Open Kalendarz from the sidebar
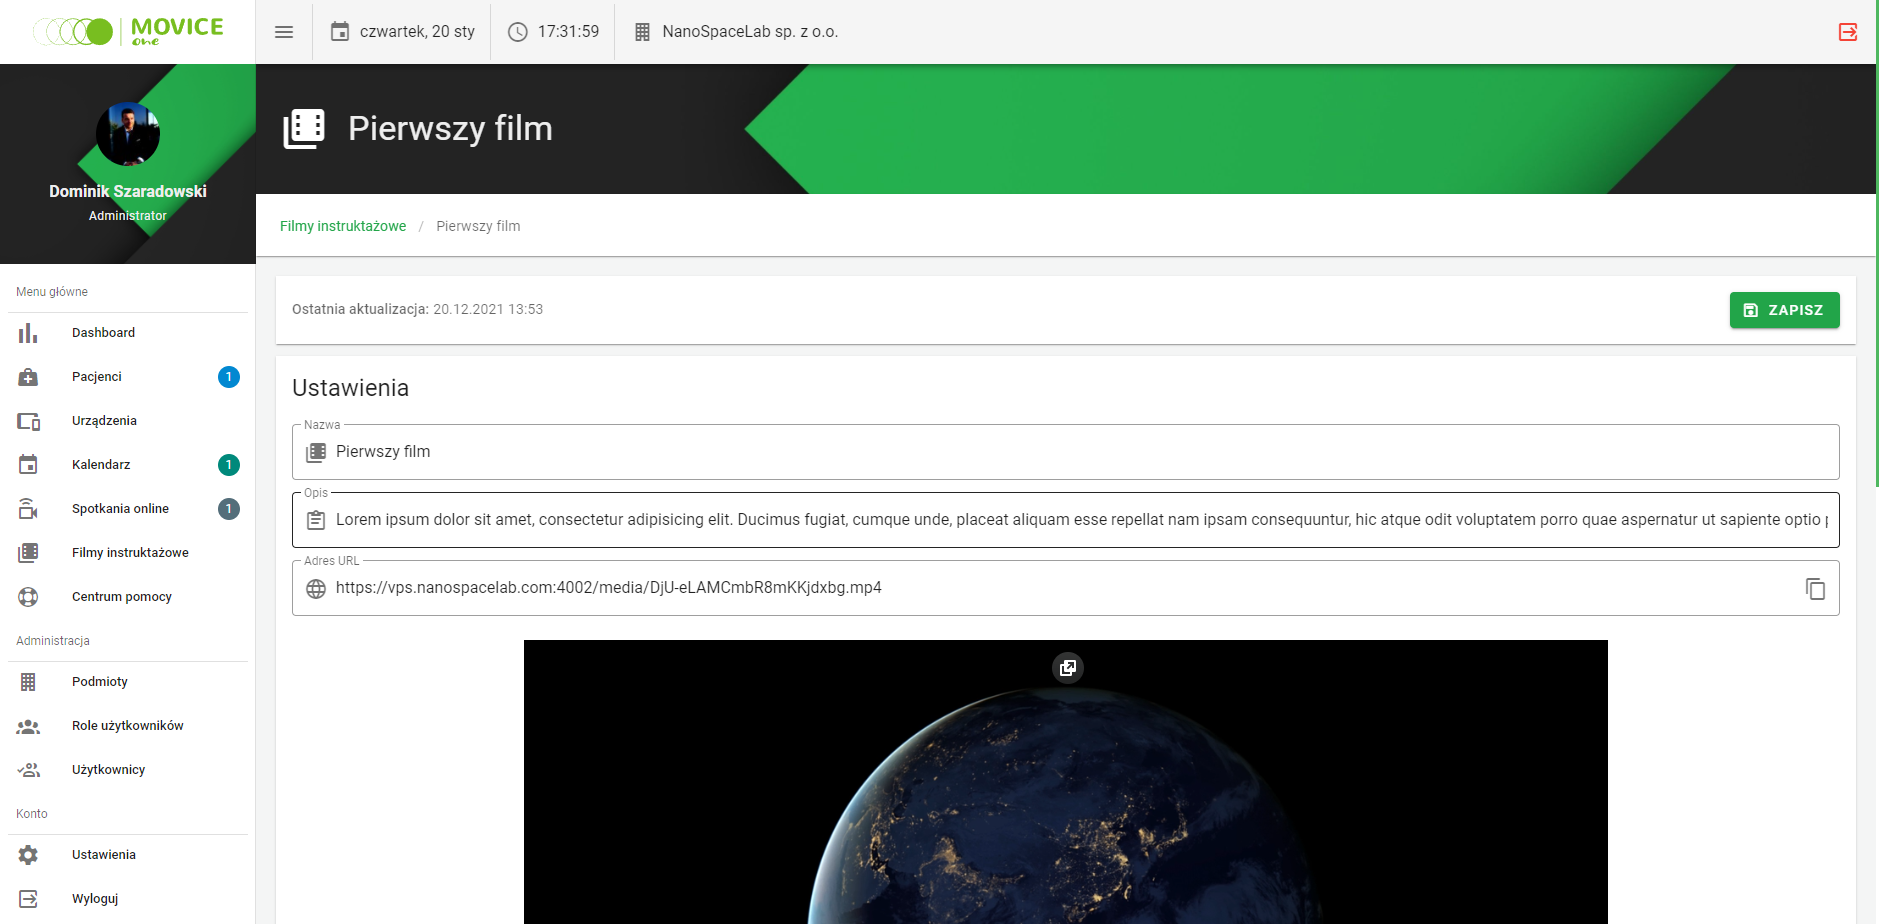This screenshot has width=1879, height=924. (101, 465)
